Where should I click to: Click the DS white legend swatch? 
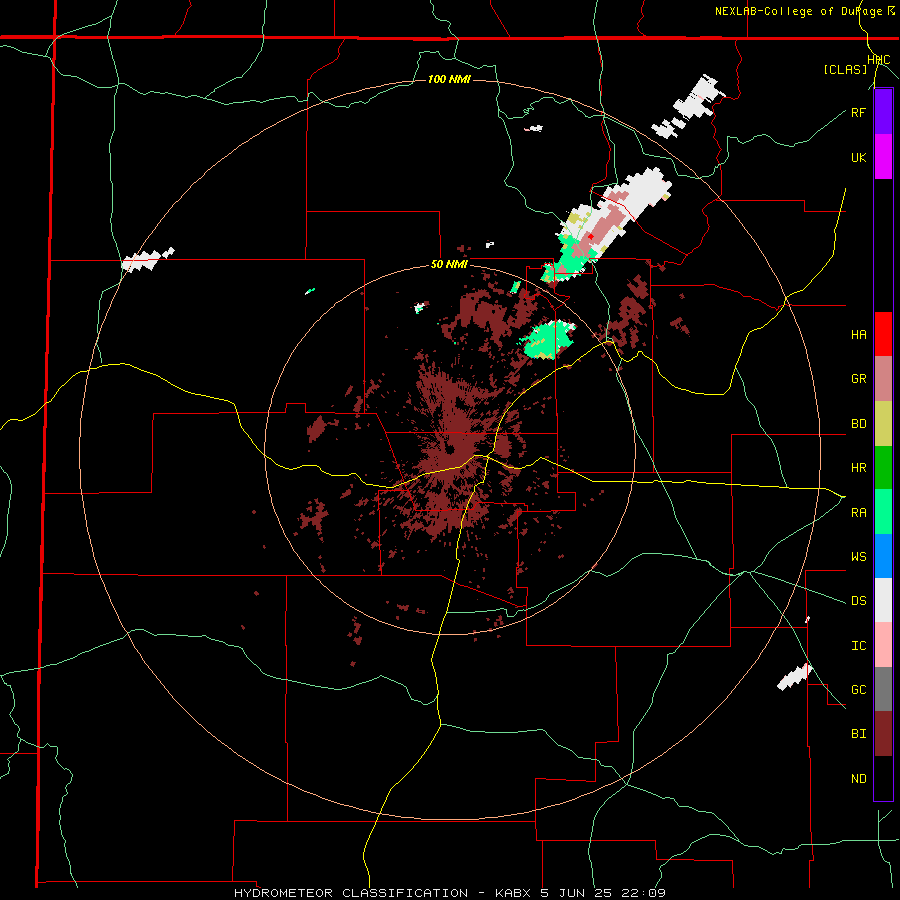pos(883,600)
